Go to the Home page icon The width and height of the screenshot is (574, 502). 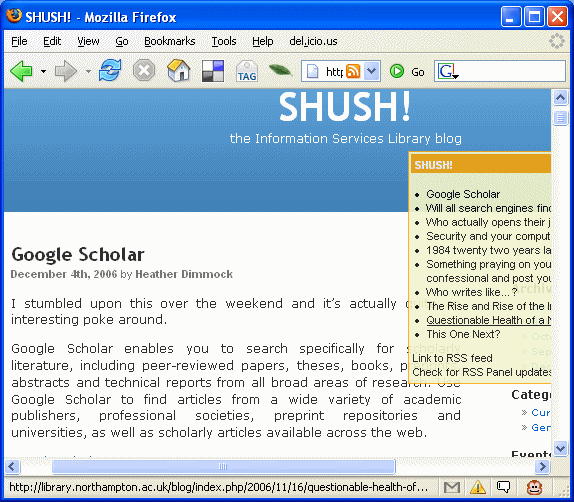pos(179,70)
